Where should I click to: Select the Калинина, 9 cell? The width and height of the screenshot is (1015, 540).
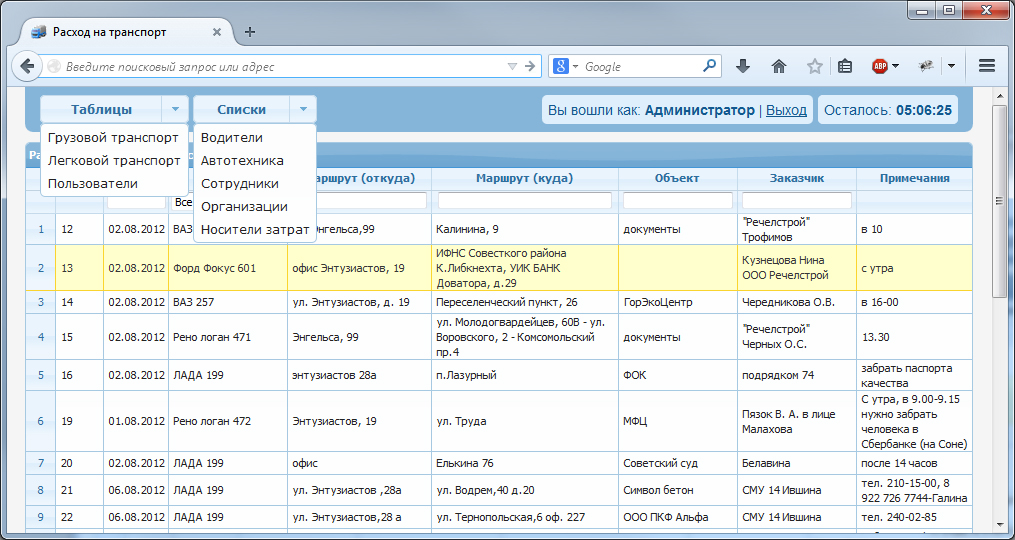tap(525, 229)
